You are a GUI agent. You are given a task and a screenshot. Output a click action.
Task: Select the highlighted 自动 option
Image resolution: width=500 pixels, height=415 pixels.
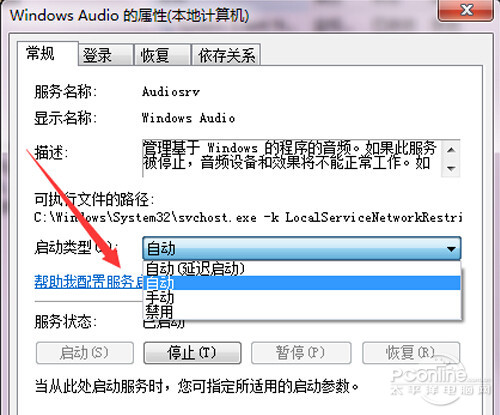302,283
